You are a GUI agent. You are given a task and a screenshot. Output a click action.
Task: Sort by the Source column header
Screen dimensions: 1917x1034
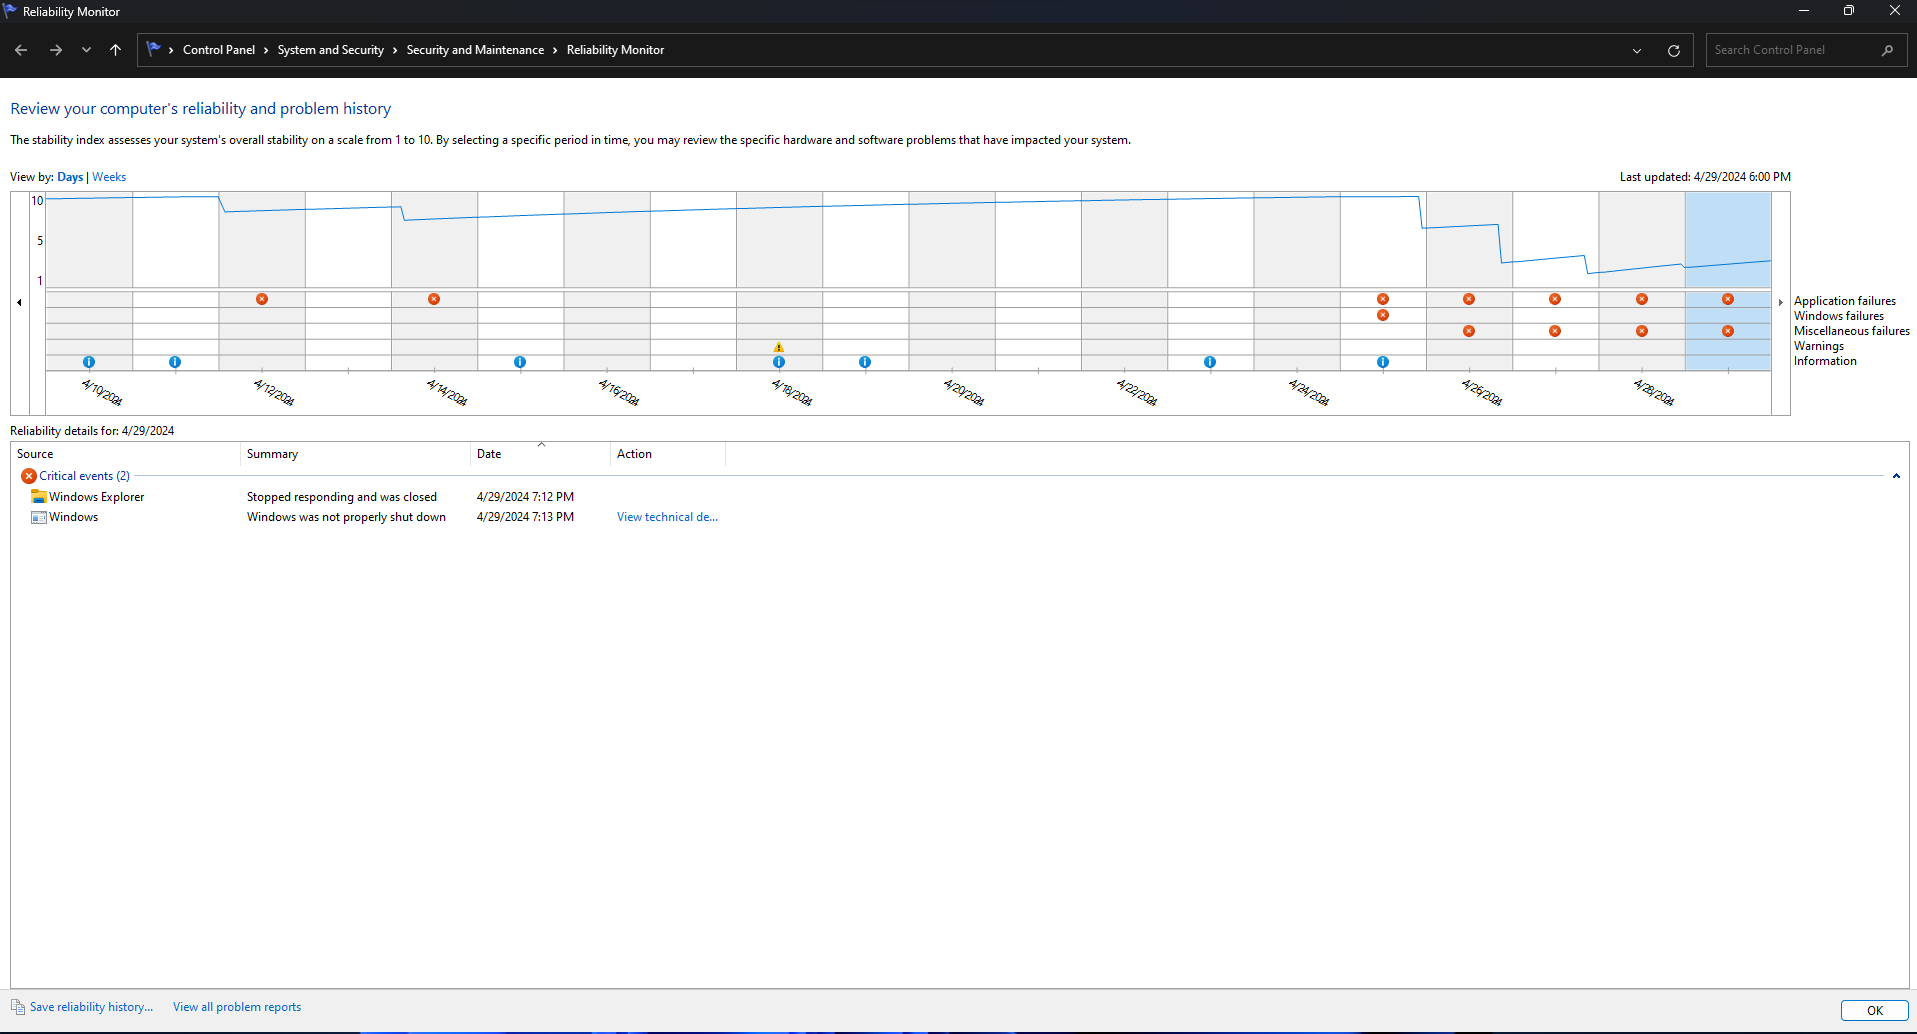pyautogui.click(x=126, y=454)
